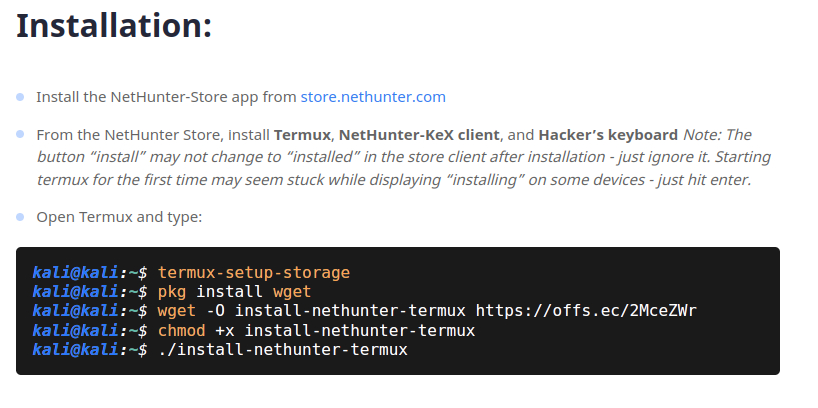Click the pkg install wget command line
Screen dimensions: 818x408
point(234,292)
